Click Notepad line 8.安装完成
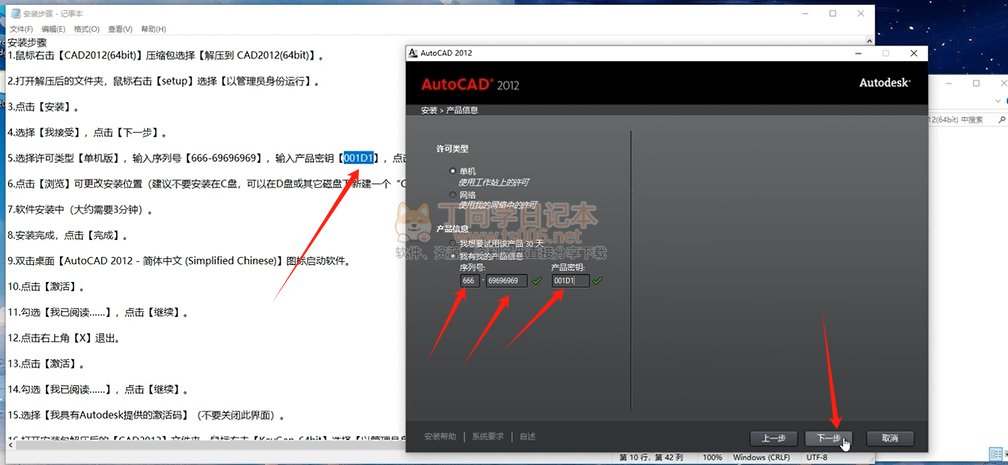 pos(69,235)
